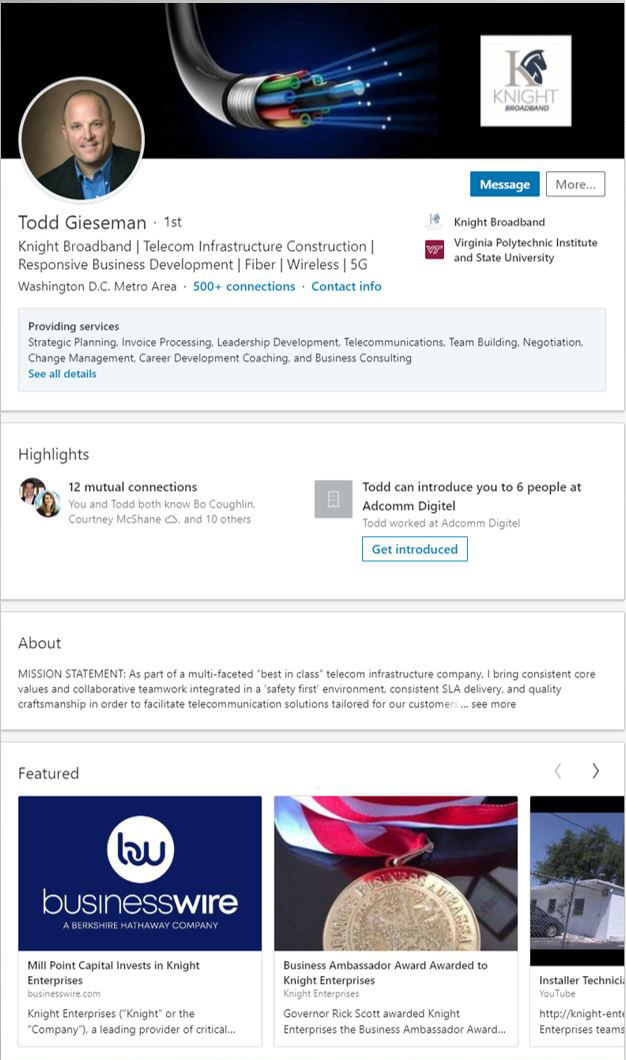Open the Contact info link

tap(346, 286)
